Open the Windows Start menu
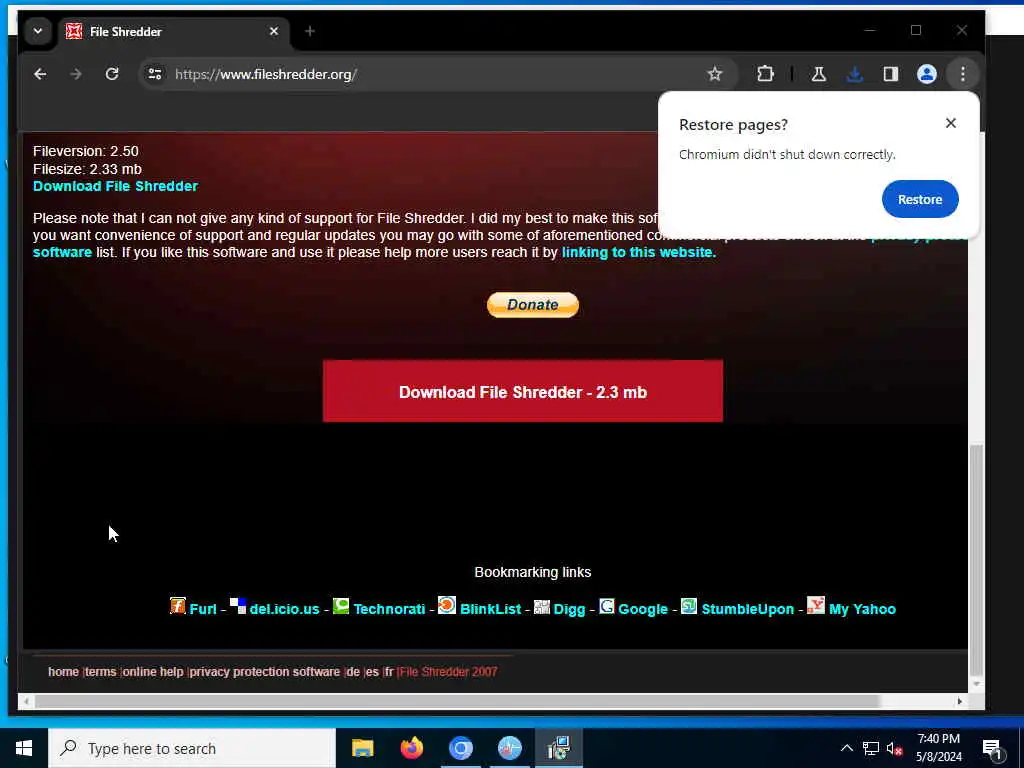The height and width of the screenshot is (768, 1024). (24, 748)
